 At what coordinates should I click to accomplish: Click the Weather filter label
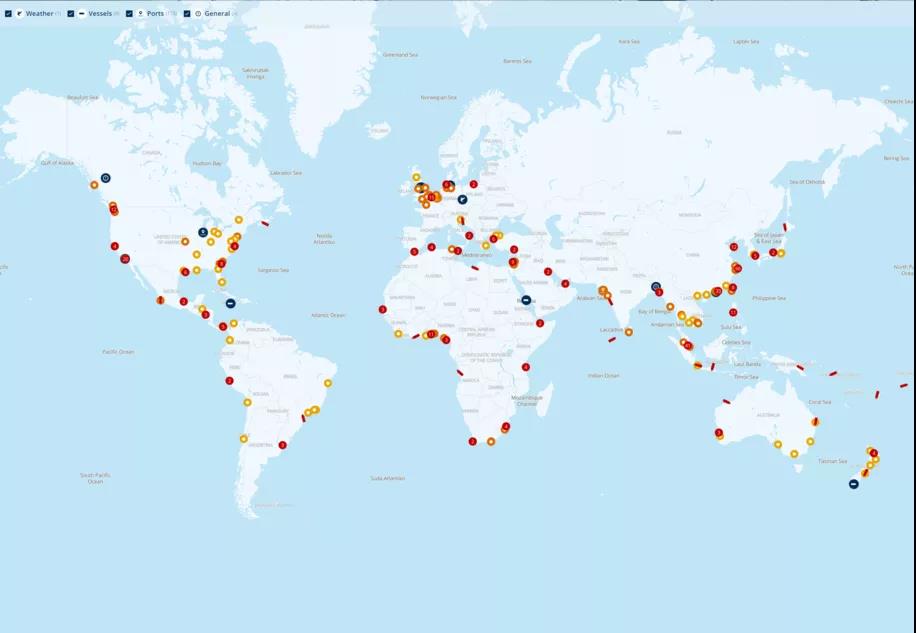pos(40,14)
